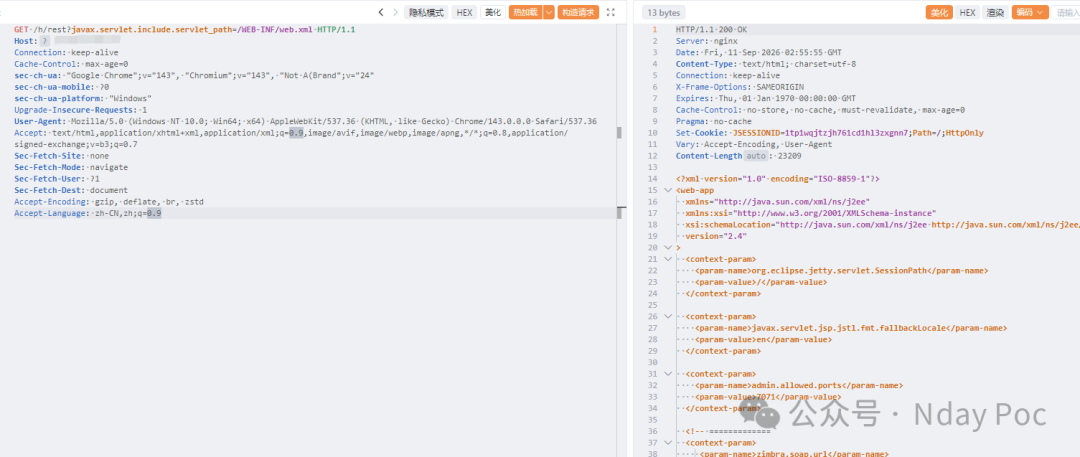
Task: Click the response search input field
Action: pyautogui.click(x=1066, y=12)
